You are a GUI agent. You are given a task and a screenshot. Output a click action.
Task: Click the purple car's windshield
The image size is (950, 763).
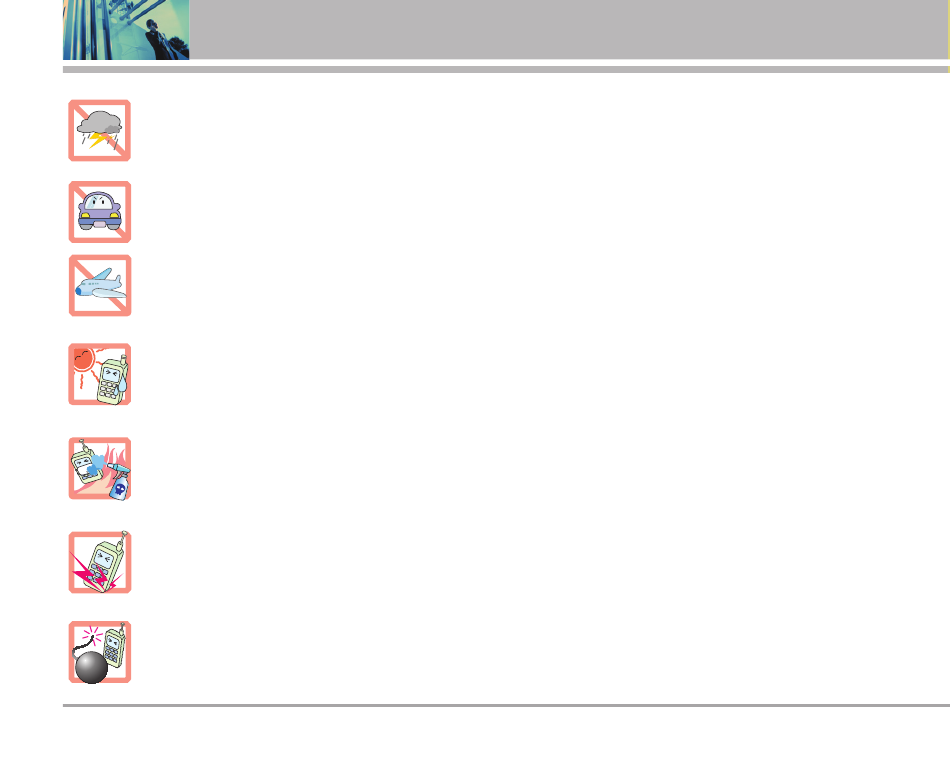[x=99, y=202]
